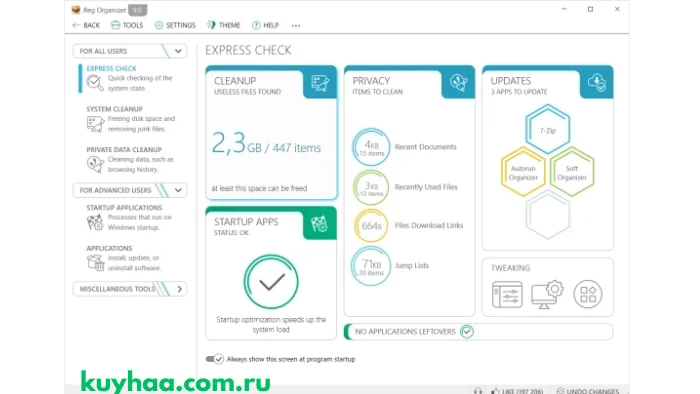Toggle Always show this screen at startup
Viewport: 700px width, 394px height.
tap(214, 359)
